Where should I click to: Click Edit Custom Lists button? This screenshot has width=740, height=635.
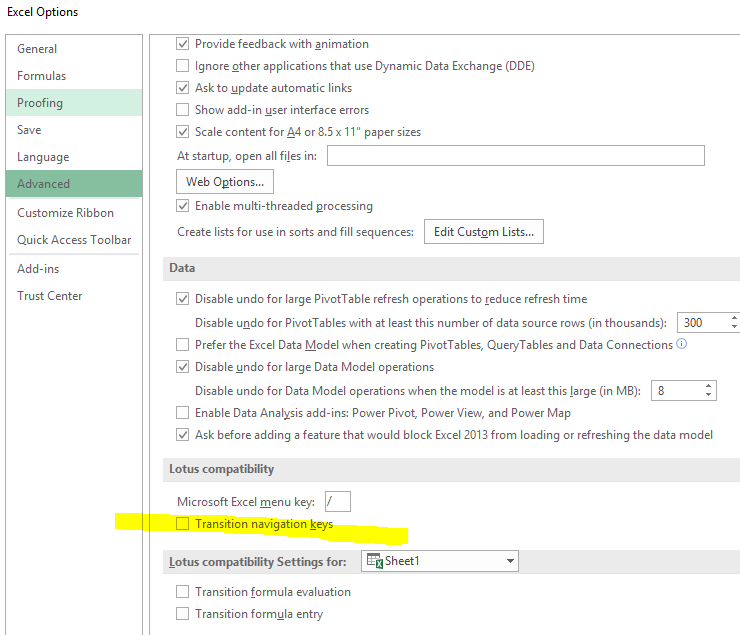tap(484, 232)
